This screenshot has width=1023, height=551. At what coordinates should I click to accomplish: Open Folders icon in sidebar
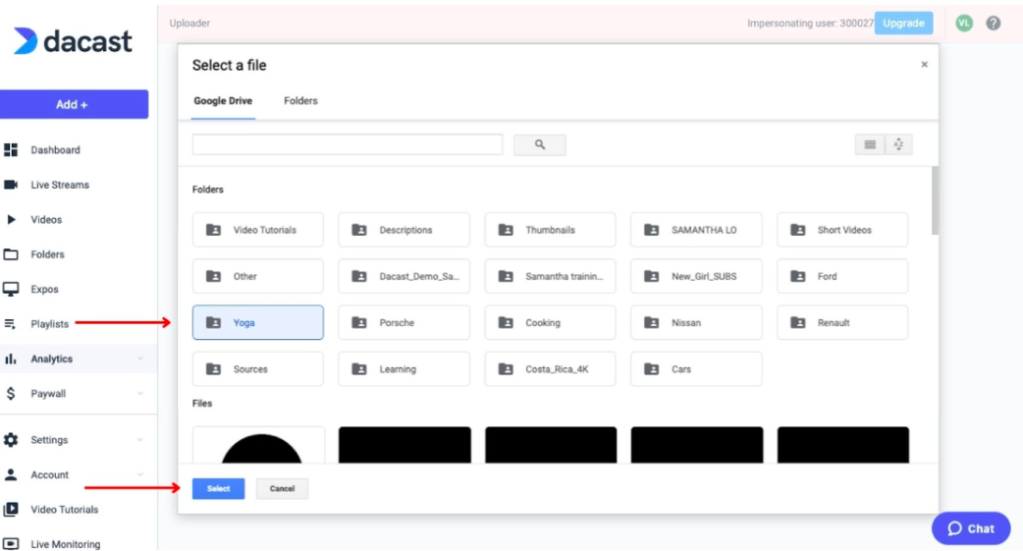11,254
